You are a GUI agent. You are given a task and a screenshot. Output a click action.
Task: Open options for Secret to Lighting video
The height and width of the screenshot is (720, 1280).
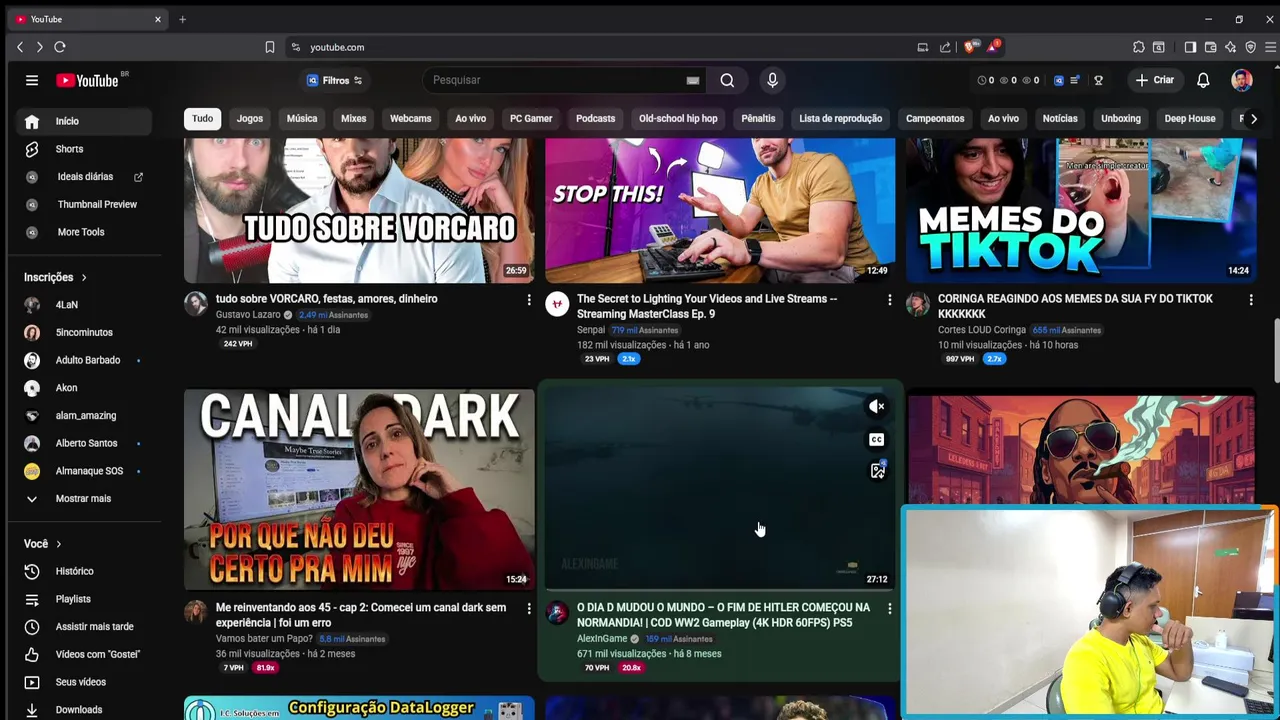pos(889,299)
